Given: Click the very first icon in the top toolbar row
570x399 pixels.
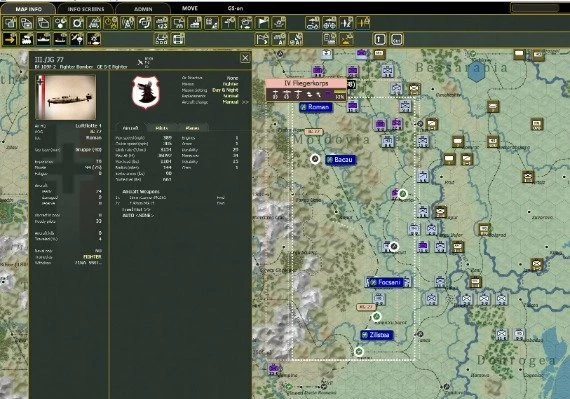Looking at the screenshot, I should (10, 23).
